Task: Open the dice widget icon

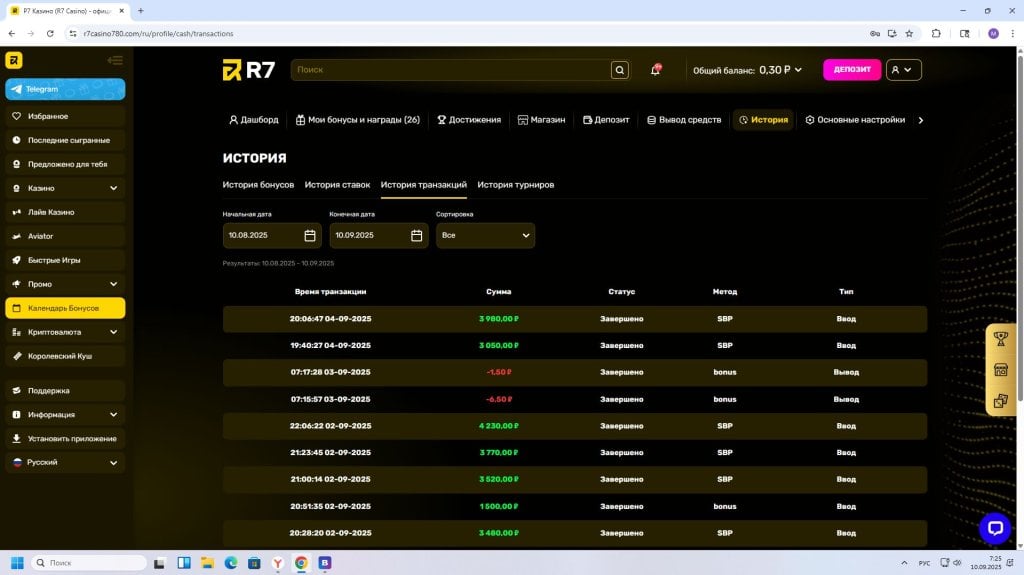Action: click(1000, 401)
